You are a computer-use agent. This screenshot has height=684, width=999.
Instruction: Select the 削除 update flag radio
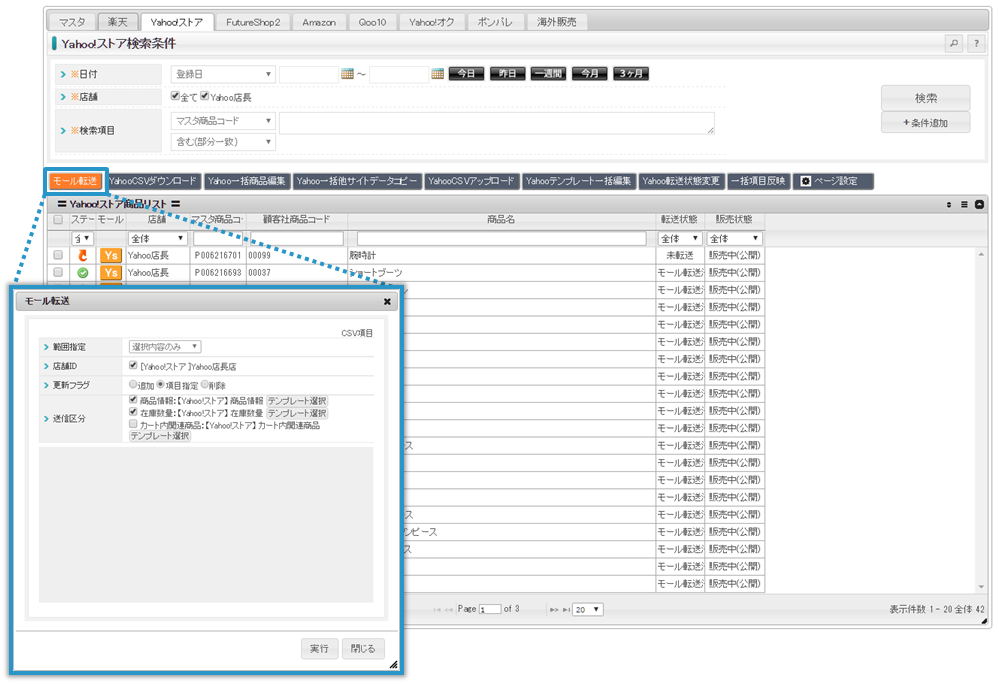[205, 385]
